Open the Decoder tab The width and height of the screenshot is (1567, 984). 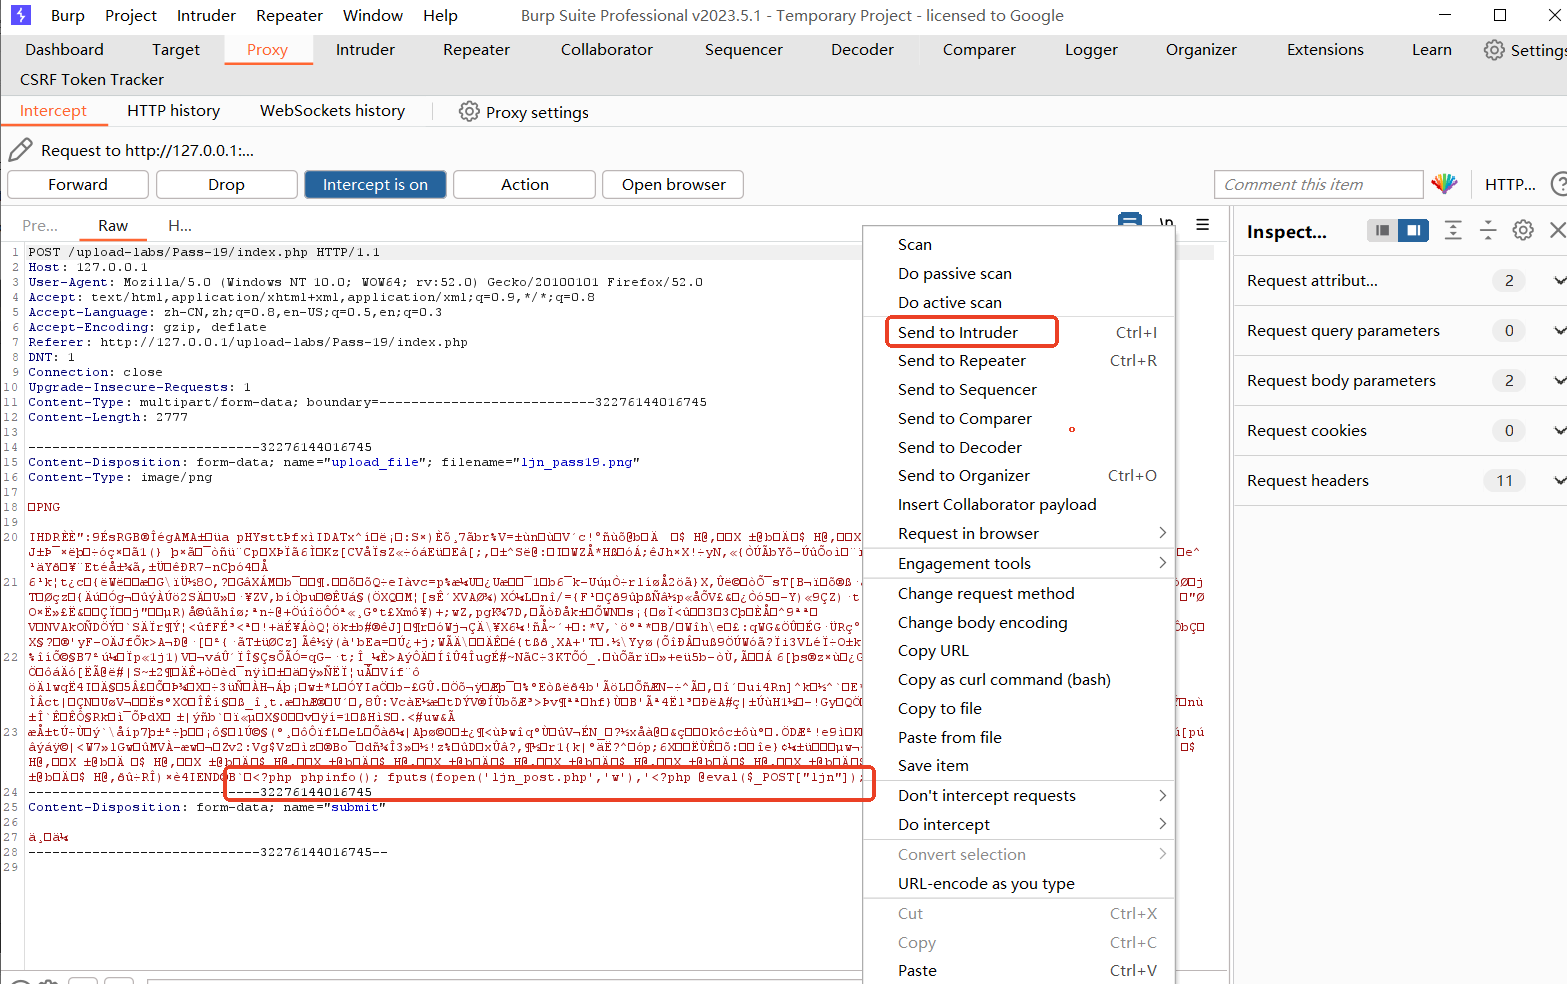[x=862, y=49]
